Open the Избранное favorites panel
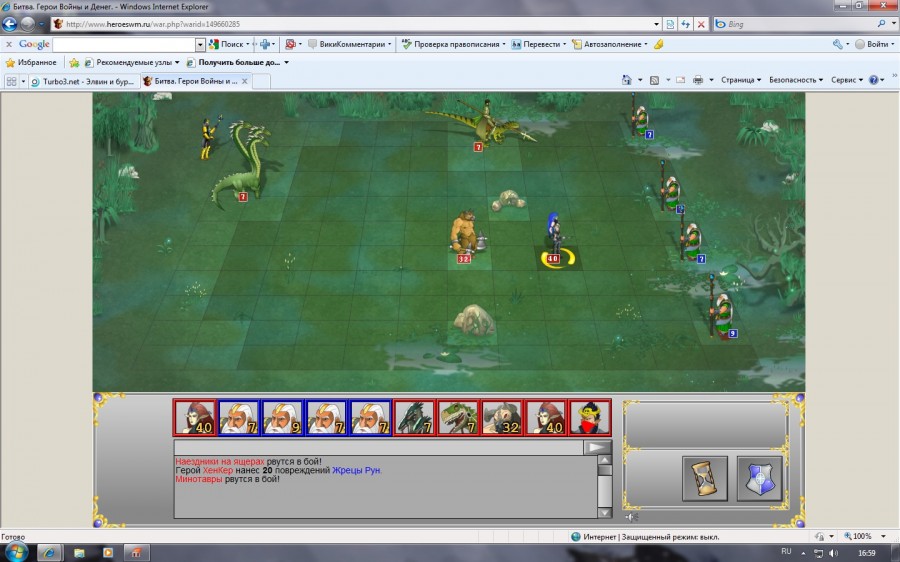900x562 pixels. (x=31, y=62)
